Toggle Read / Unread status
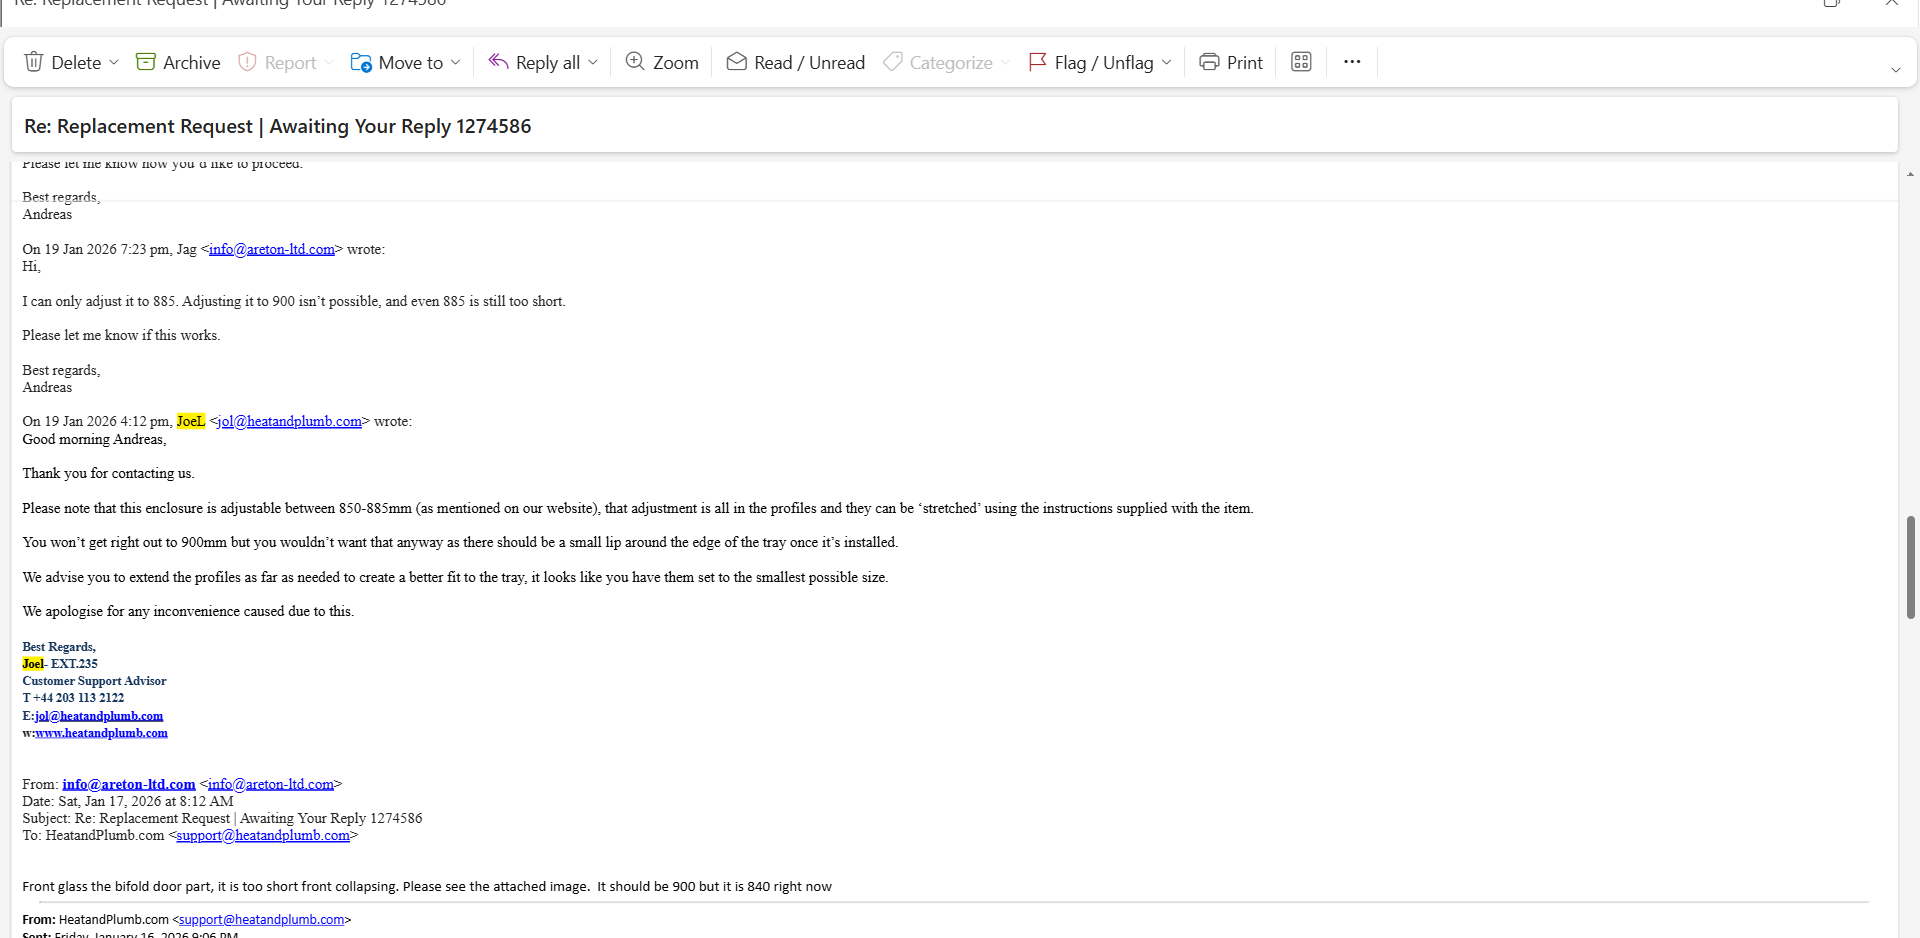The image size is (1920, 938). [x=795, y=62]
